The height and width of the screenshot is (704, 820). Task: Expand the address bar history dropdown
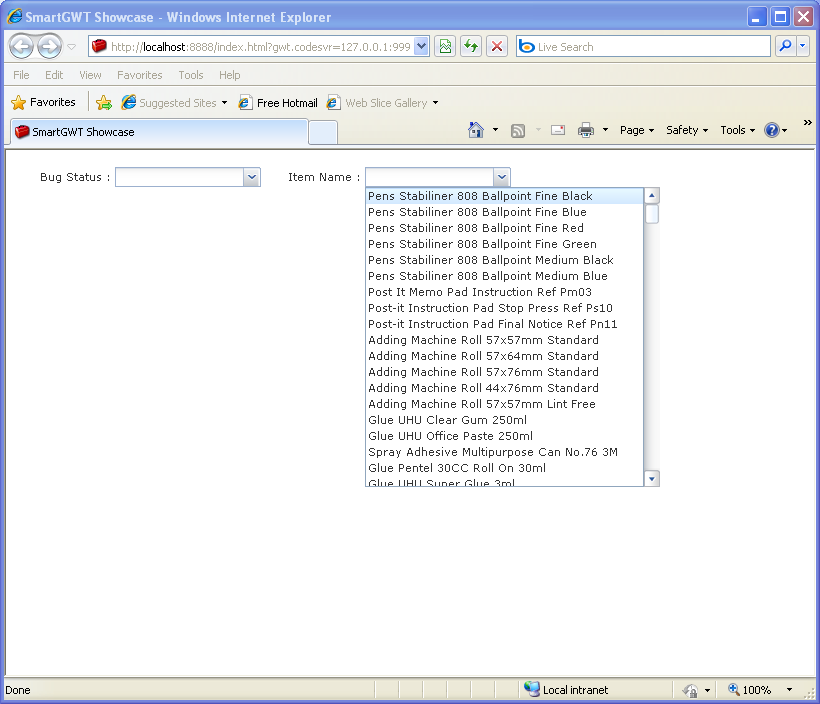422,47
